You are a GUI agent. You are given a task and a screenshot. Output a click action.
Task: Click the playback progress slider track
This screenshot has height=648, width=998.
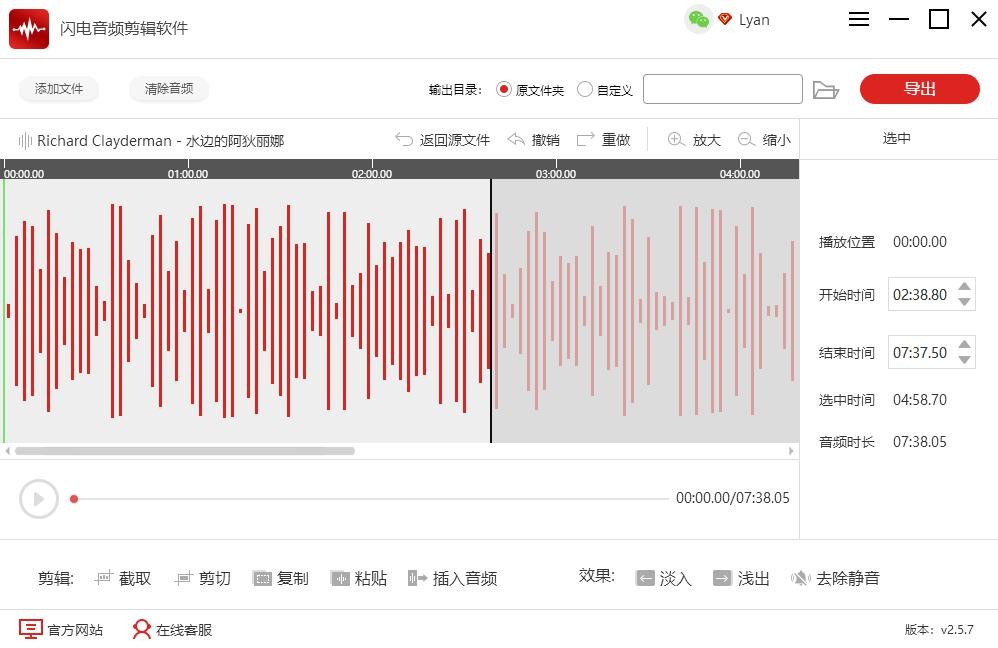pos(370,498)
